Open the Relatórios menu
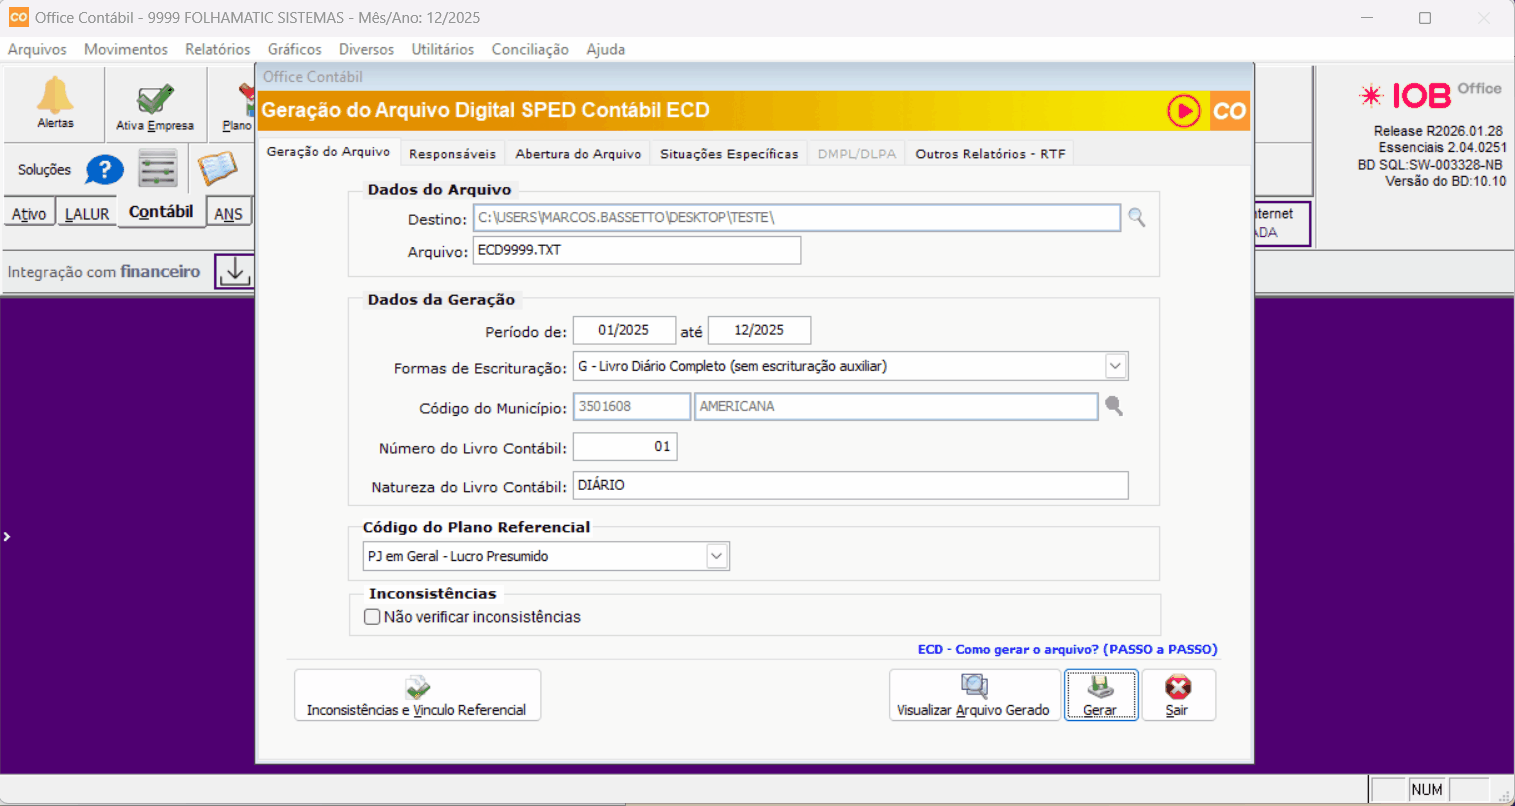1515x806 pixels. (x=217, y=49)
